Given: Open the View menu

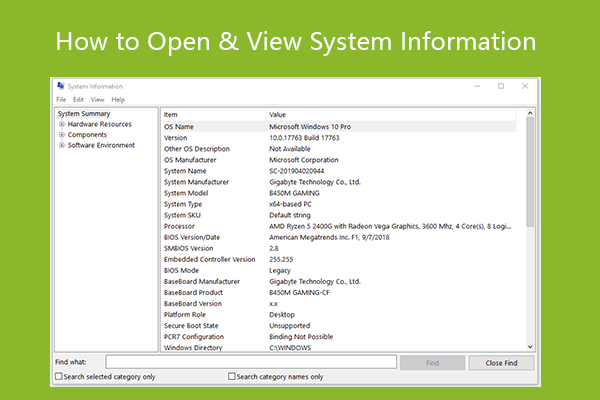Looking at the screenshot, I should pyautogui.click(x=97, y=100).
